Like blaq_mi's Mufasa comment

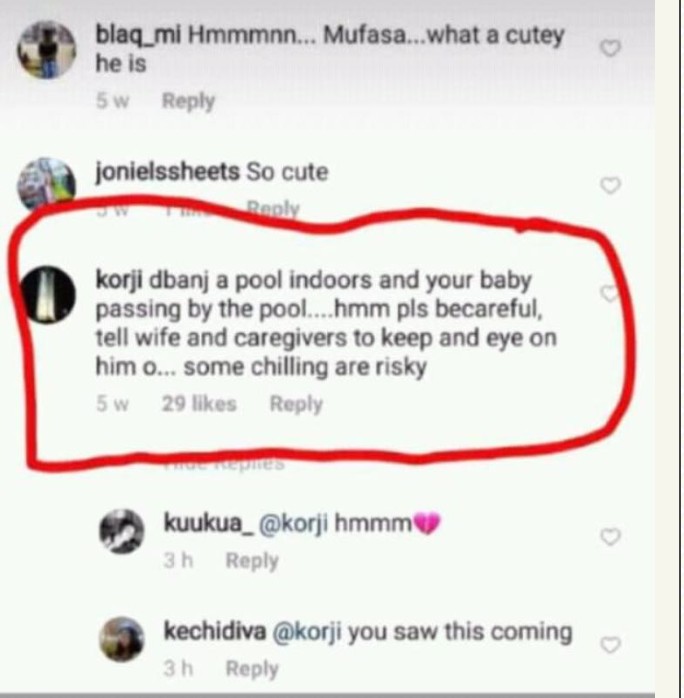coord(610,48)
